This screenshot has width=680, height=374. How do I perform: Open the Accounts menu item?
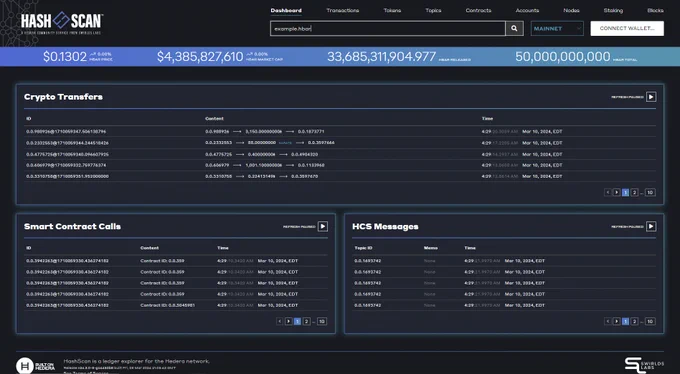coord(527,10)
